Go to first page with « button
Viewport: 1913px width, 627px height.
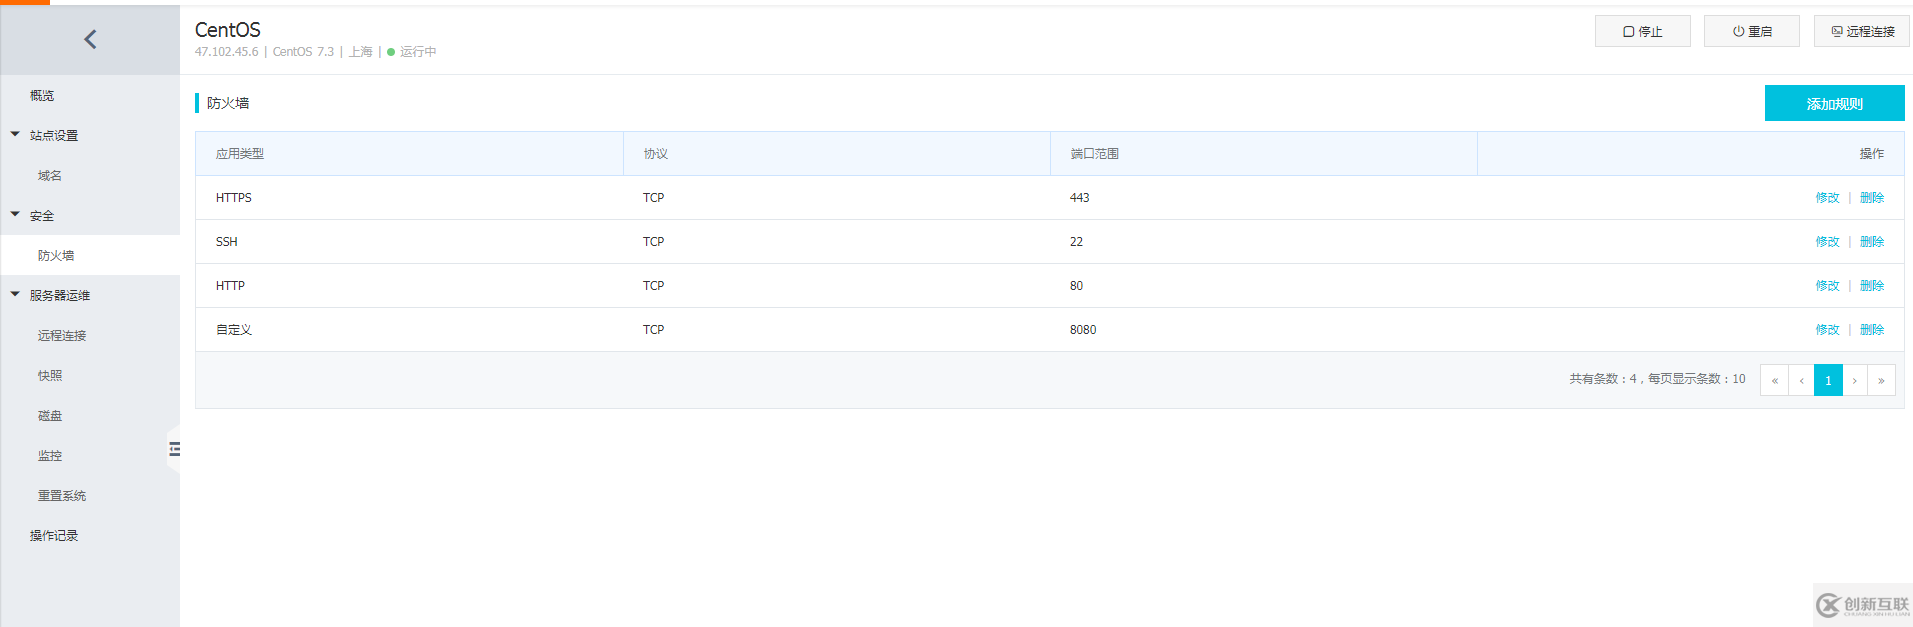click(1774, 380)
